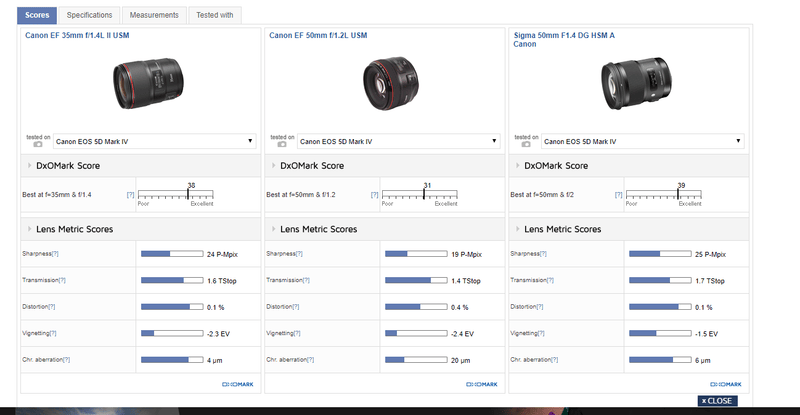The width and height of the screenshot is (800, 415).
Task: Open Canon EF 35mm f/1.4L II USM link
Action: 76,35
